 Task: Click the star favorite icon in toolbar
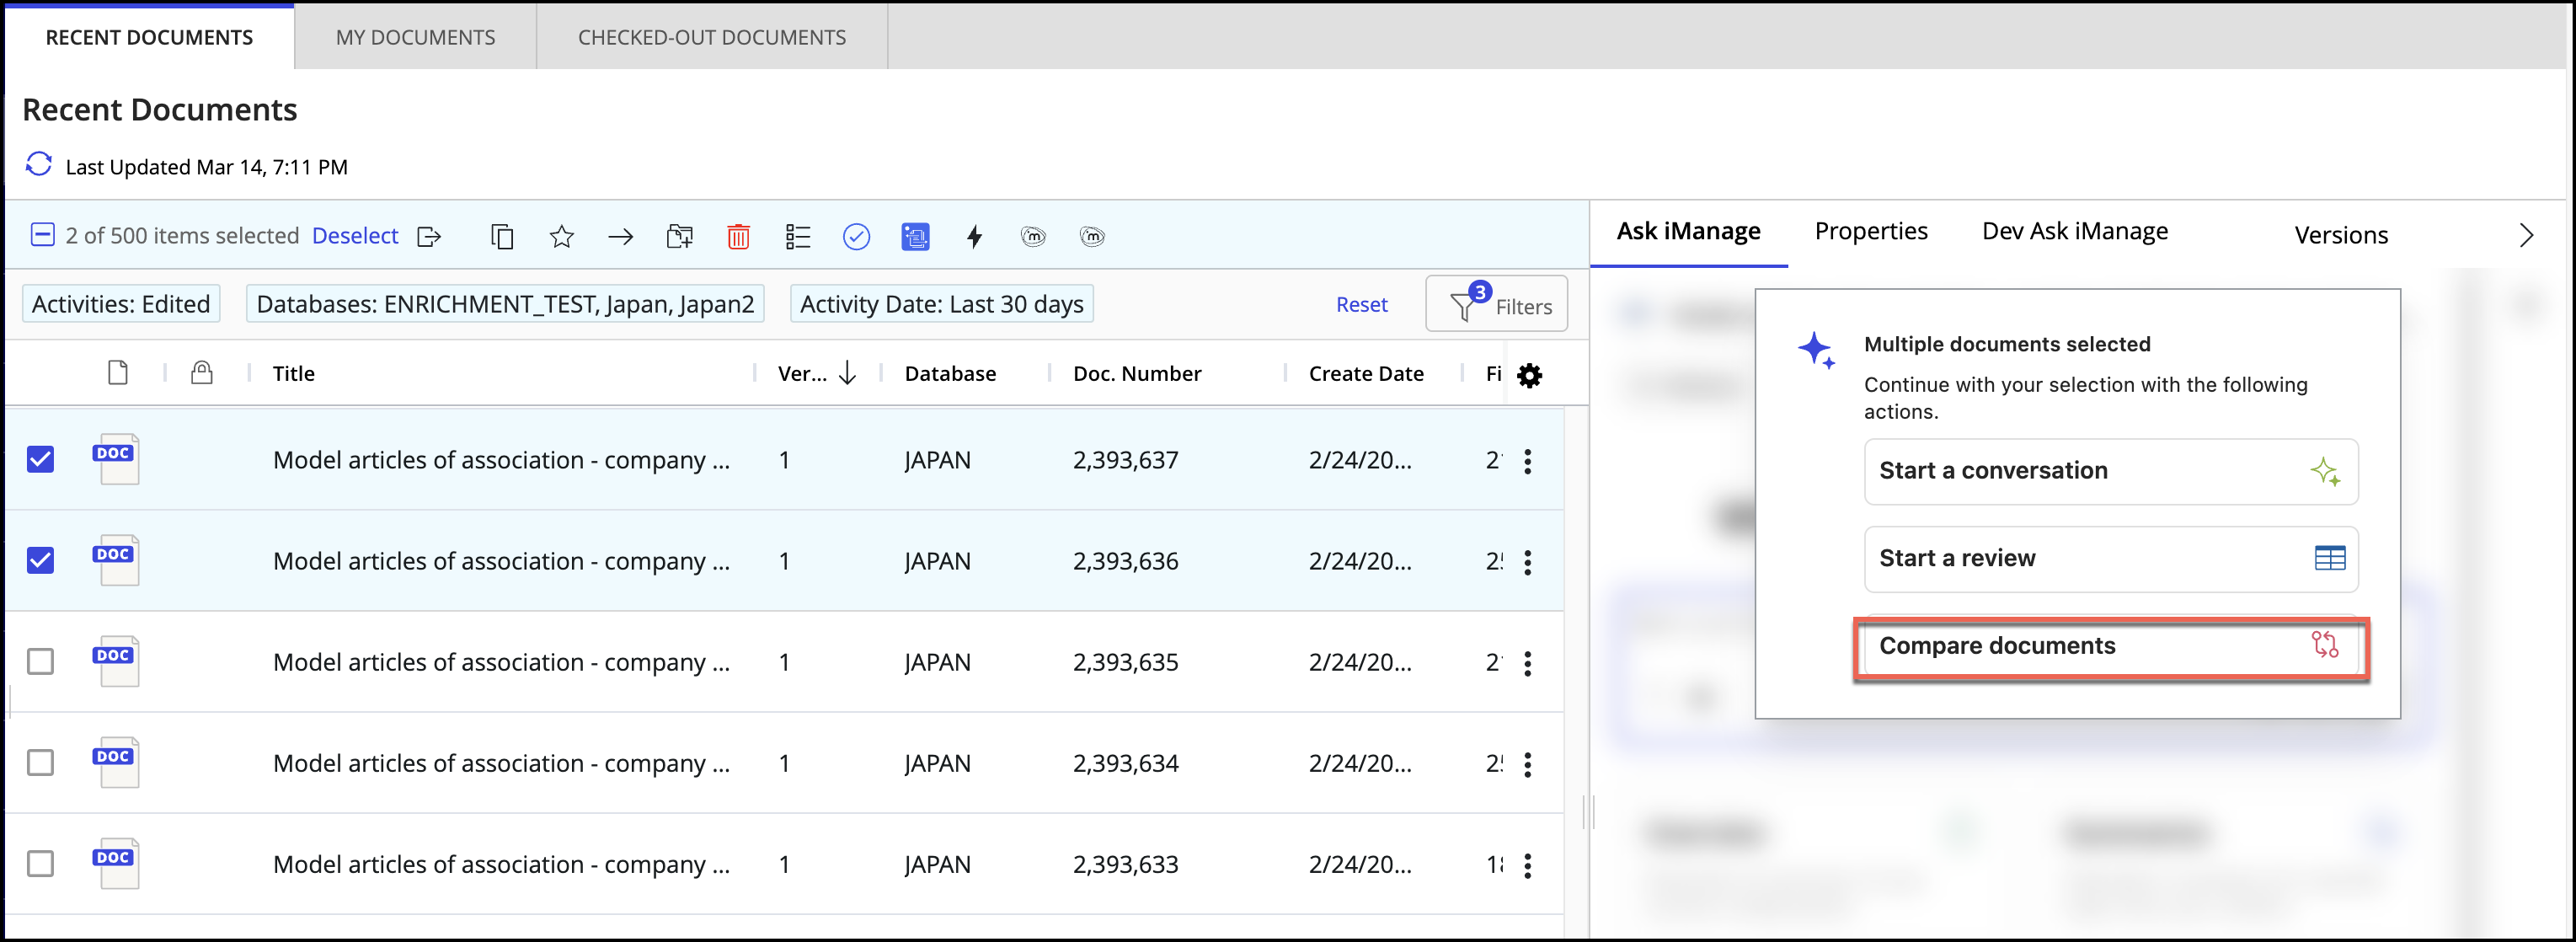click(561, 237)
